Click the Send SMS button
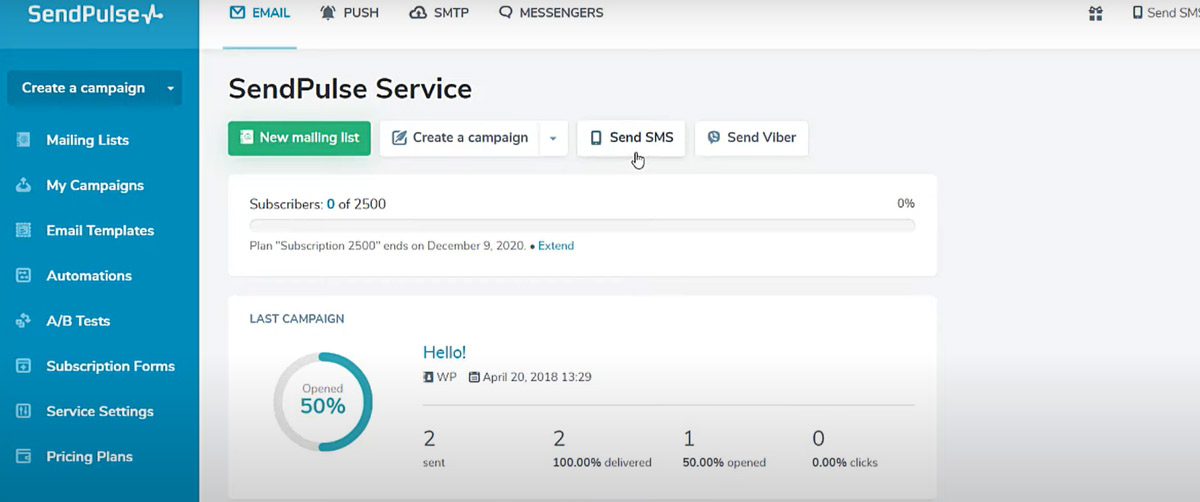Viewport: 1200px width, 502px height. [x=631, y=138]
